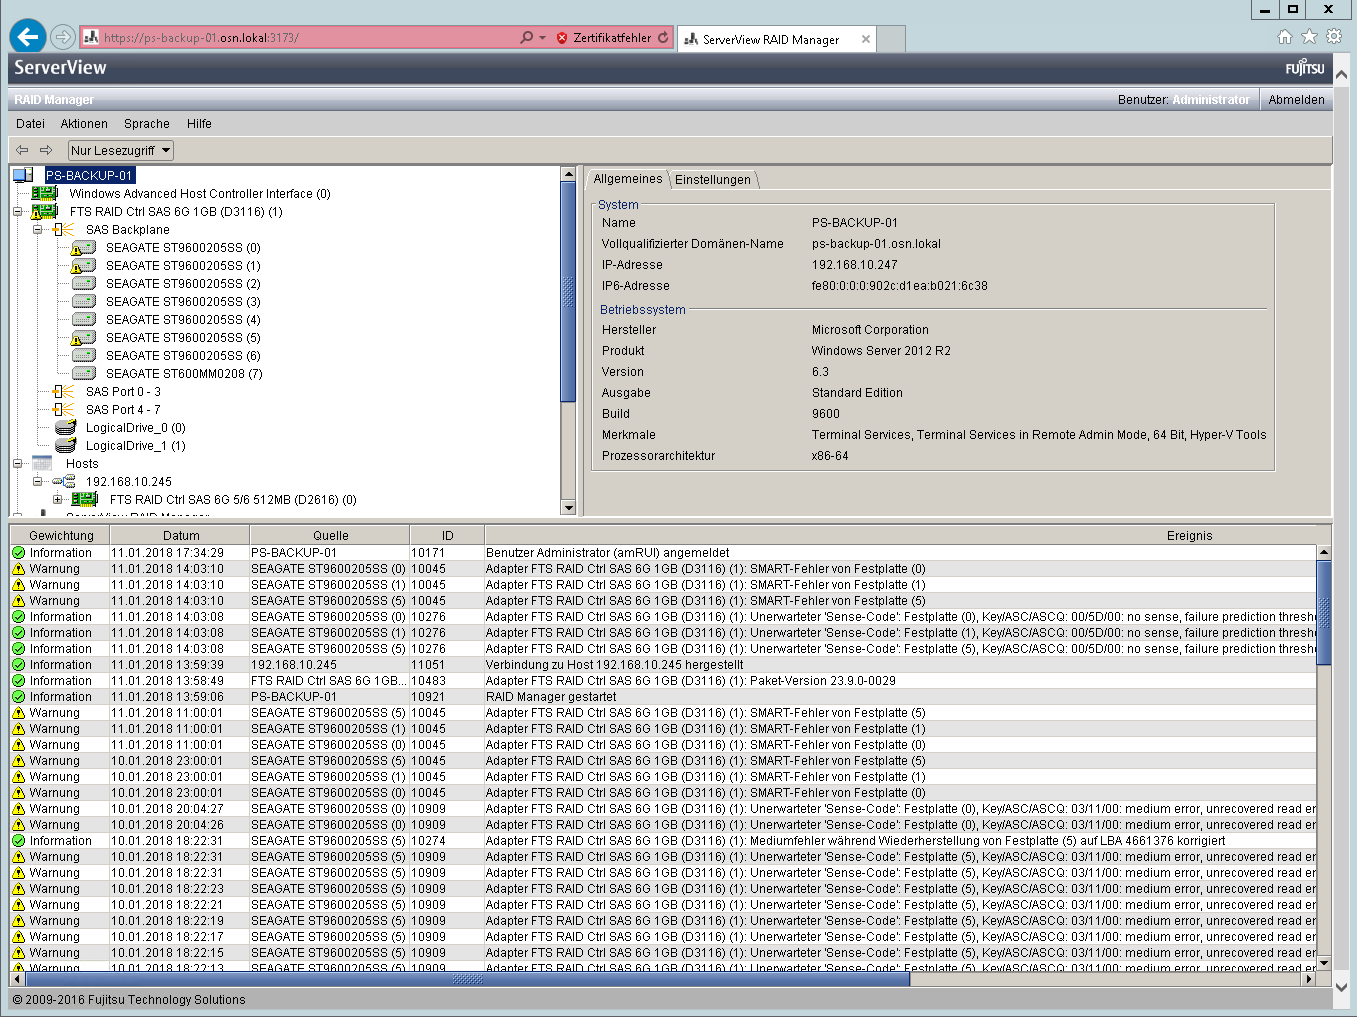
Task: Click the Quelle column header
Action: (331, 536)
